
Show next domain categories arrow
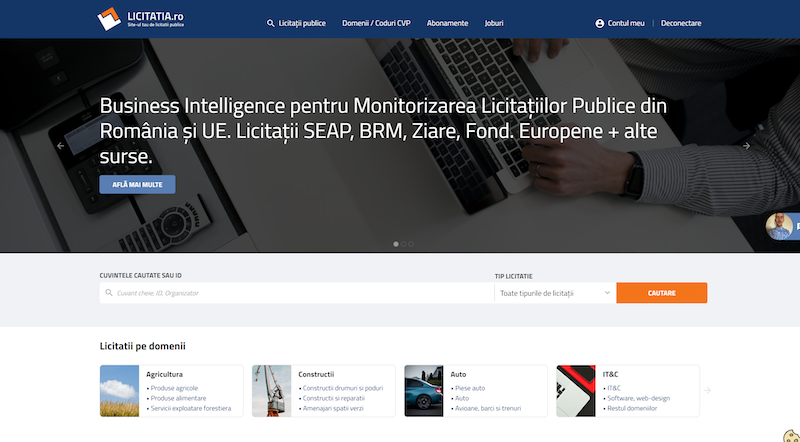tap(707, 390)
